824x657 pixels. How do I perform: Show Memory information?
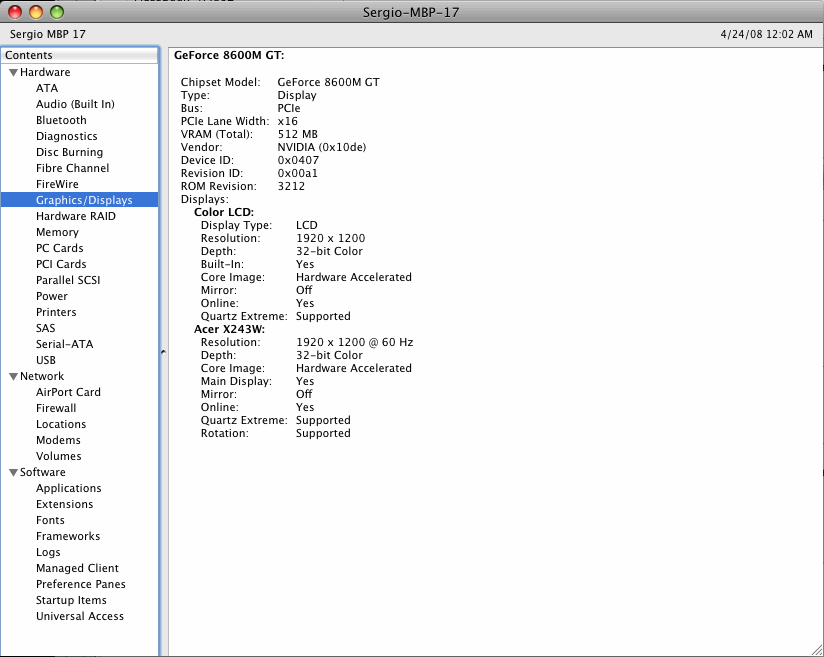(57, 232)
